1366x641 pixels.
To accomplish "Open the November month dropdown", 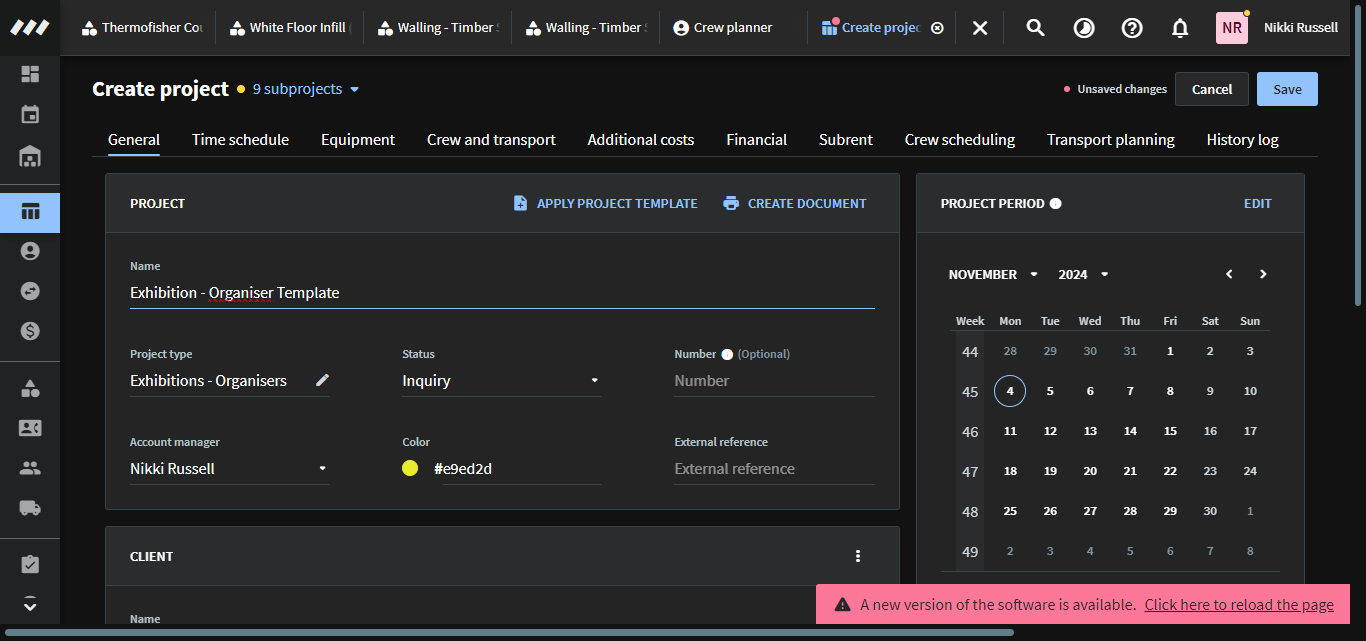I will (x=993, y=274).
